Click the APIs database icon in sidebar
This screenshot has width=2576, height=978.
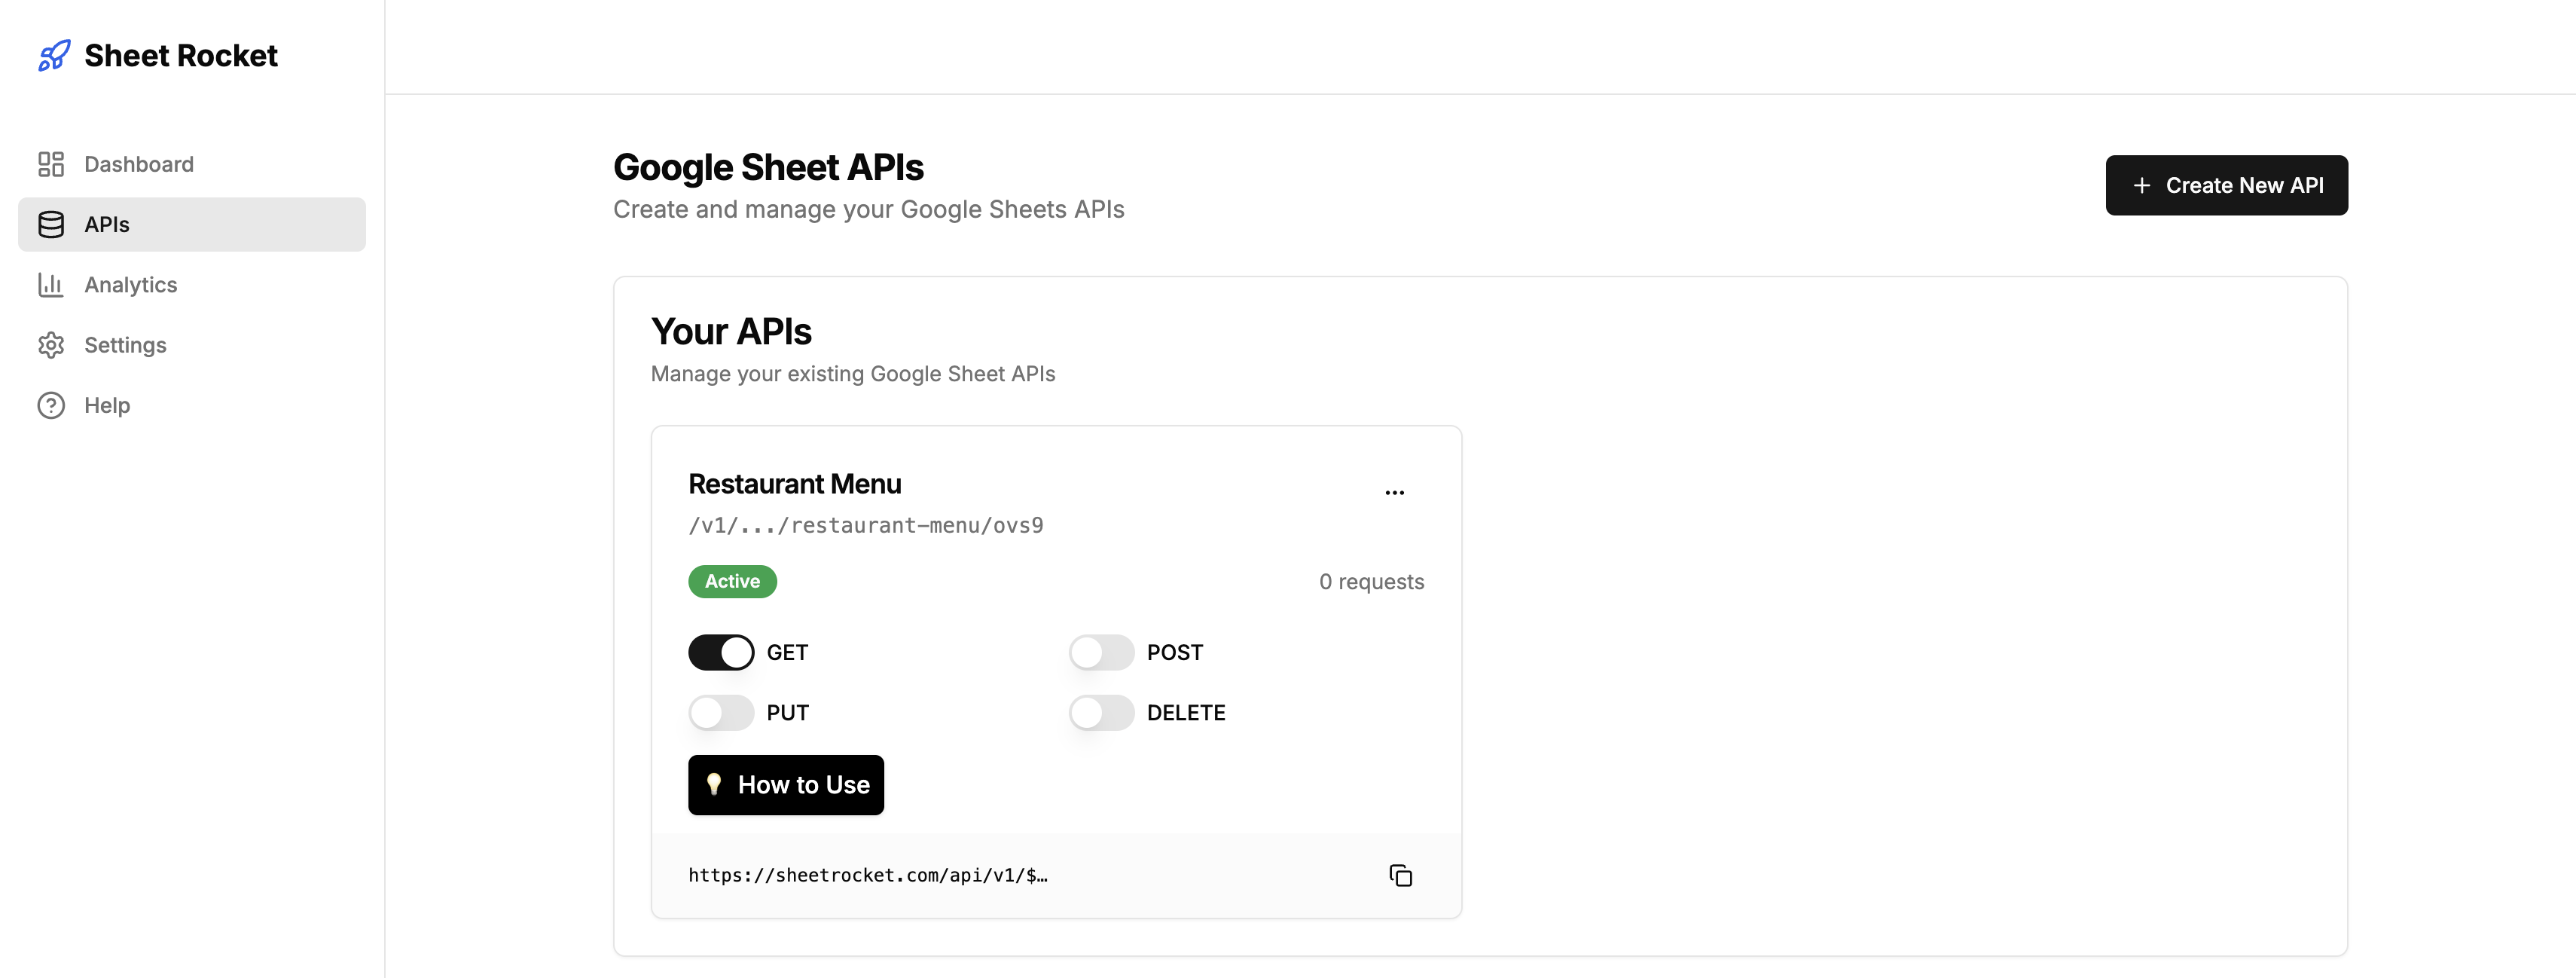point(51,224)
